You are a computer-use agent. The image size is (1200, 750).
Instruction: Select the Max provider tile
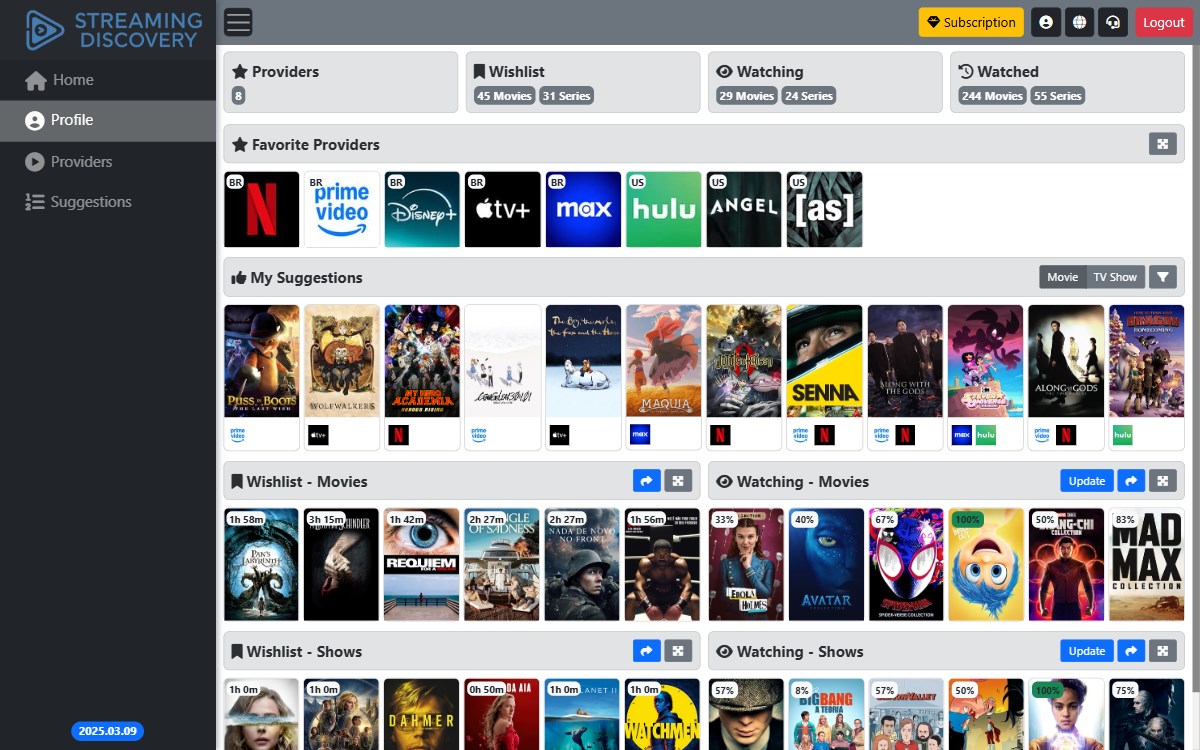(x=583, y=209)
